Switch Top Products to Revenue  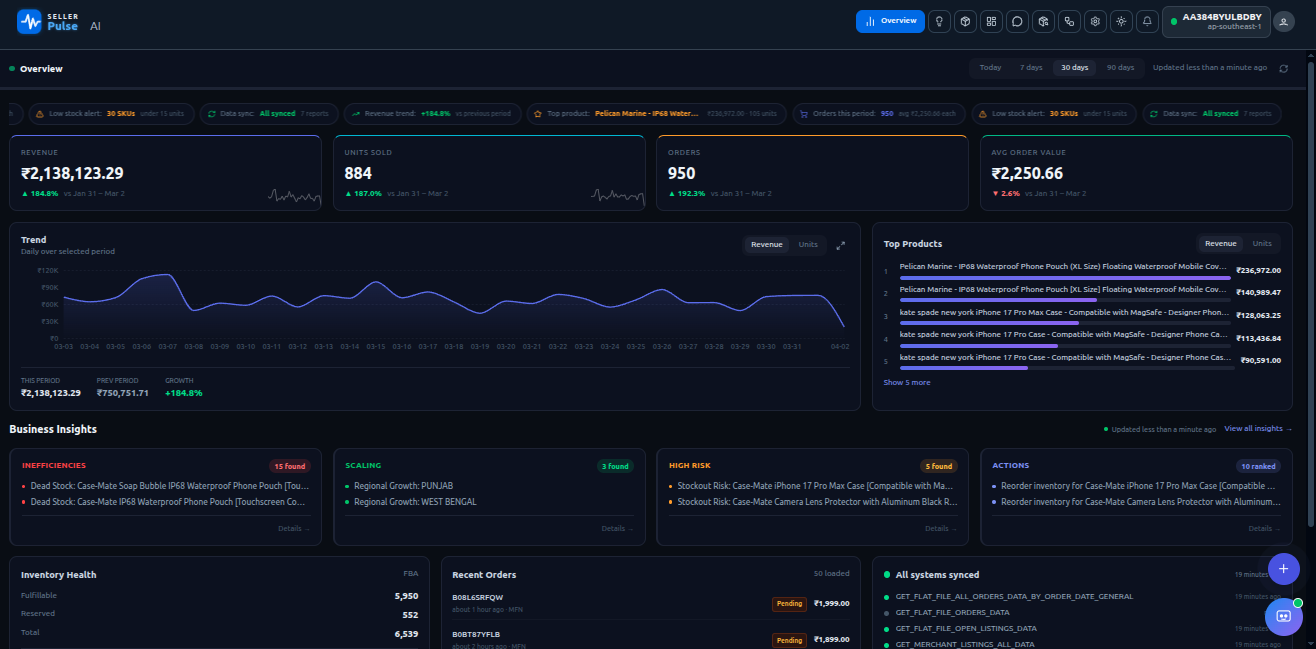point(1220,244)
